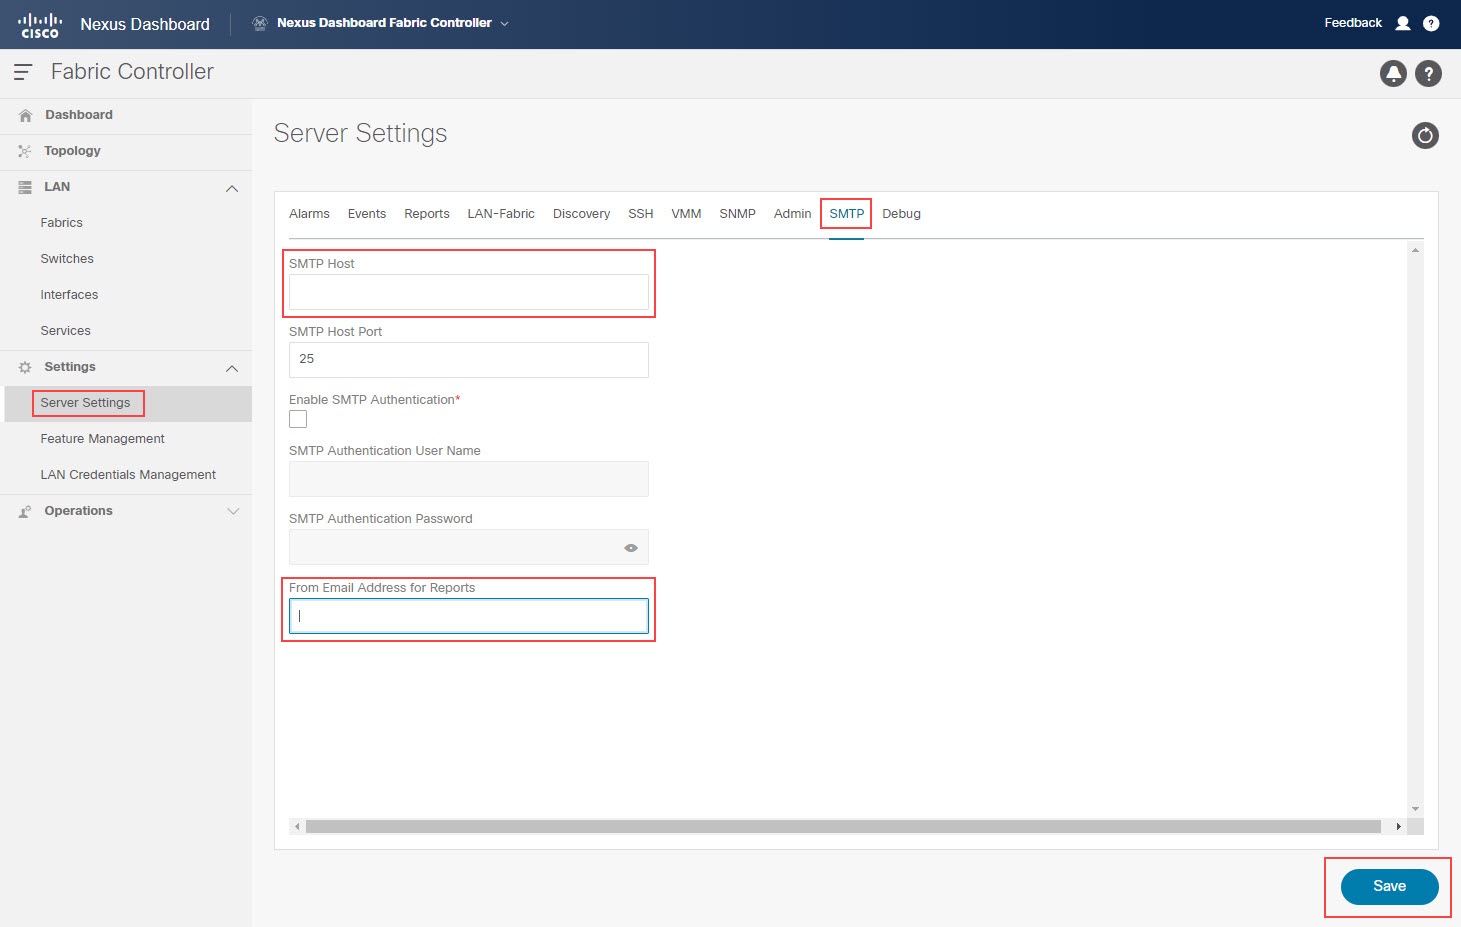Collapse the LAN section chevron
The image size is (1461, 927).
(x=232, y=188)
